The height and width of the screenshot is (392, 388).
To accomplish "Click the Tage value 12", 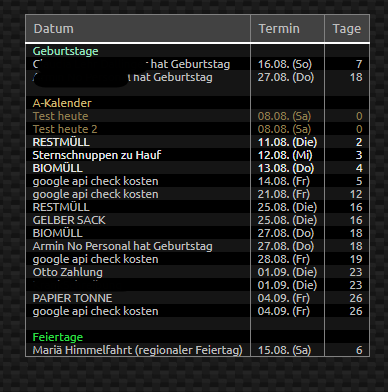I will pyautogui.click(x=356, y=194).
